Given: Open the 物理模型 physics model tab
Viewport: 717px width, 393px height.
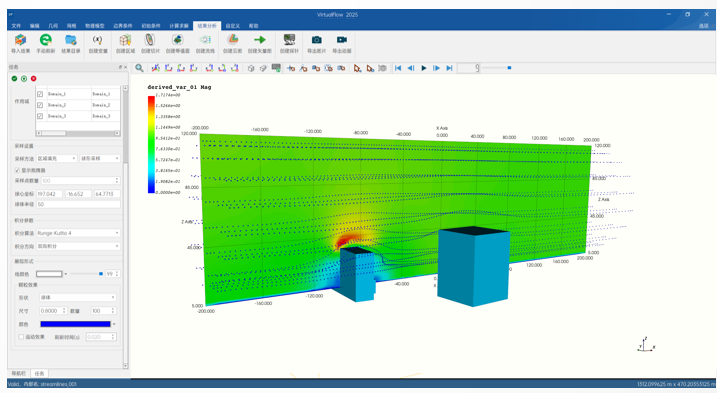Looking at the screenshot, I should [95, 26].
